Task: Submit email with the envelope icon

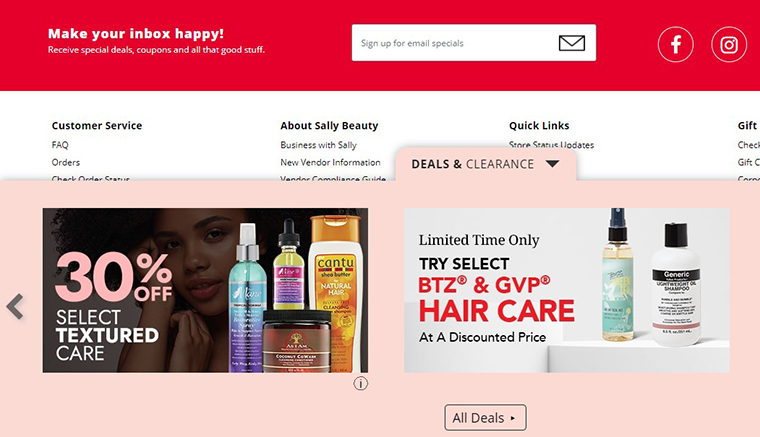Action: coord(571,43)
